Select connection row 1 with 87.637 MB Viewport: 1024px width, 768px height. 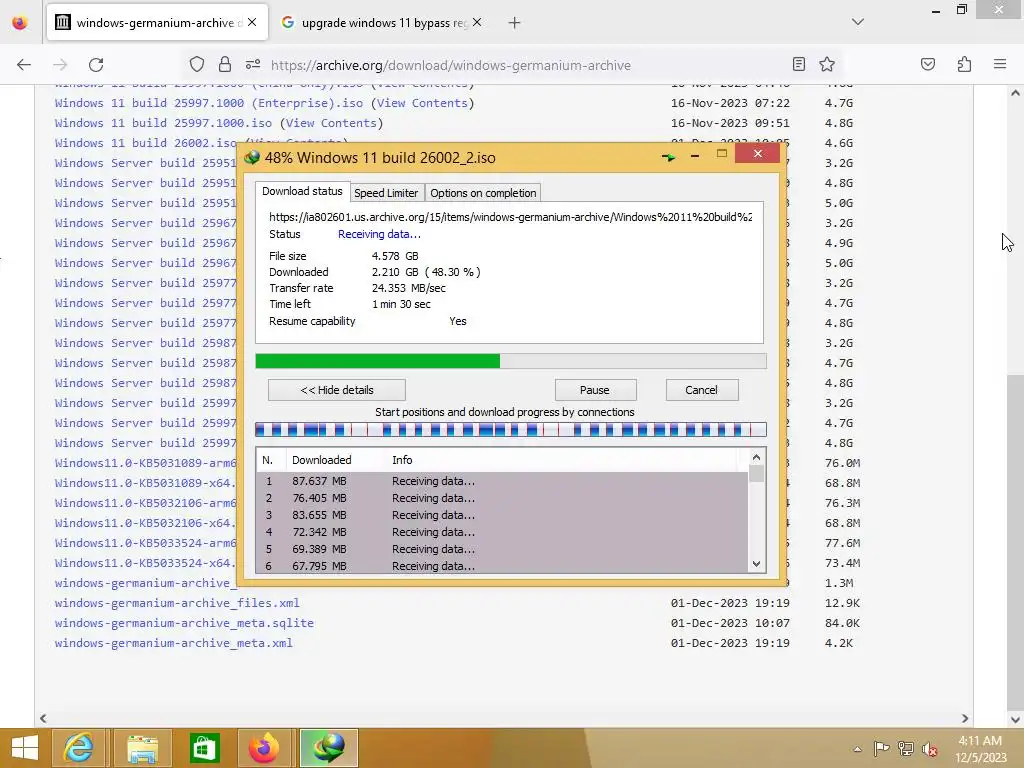502,481
